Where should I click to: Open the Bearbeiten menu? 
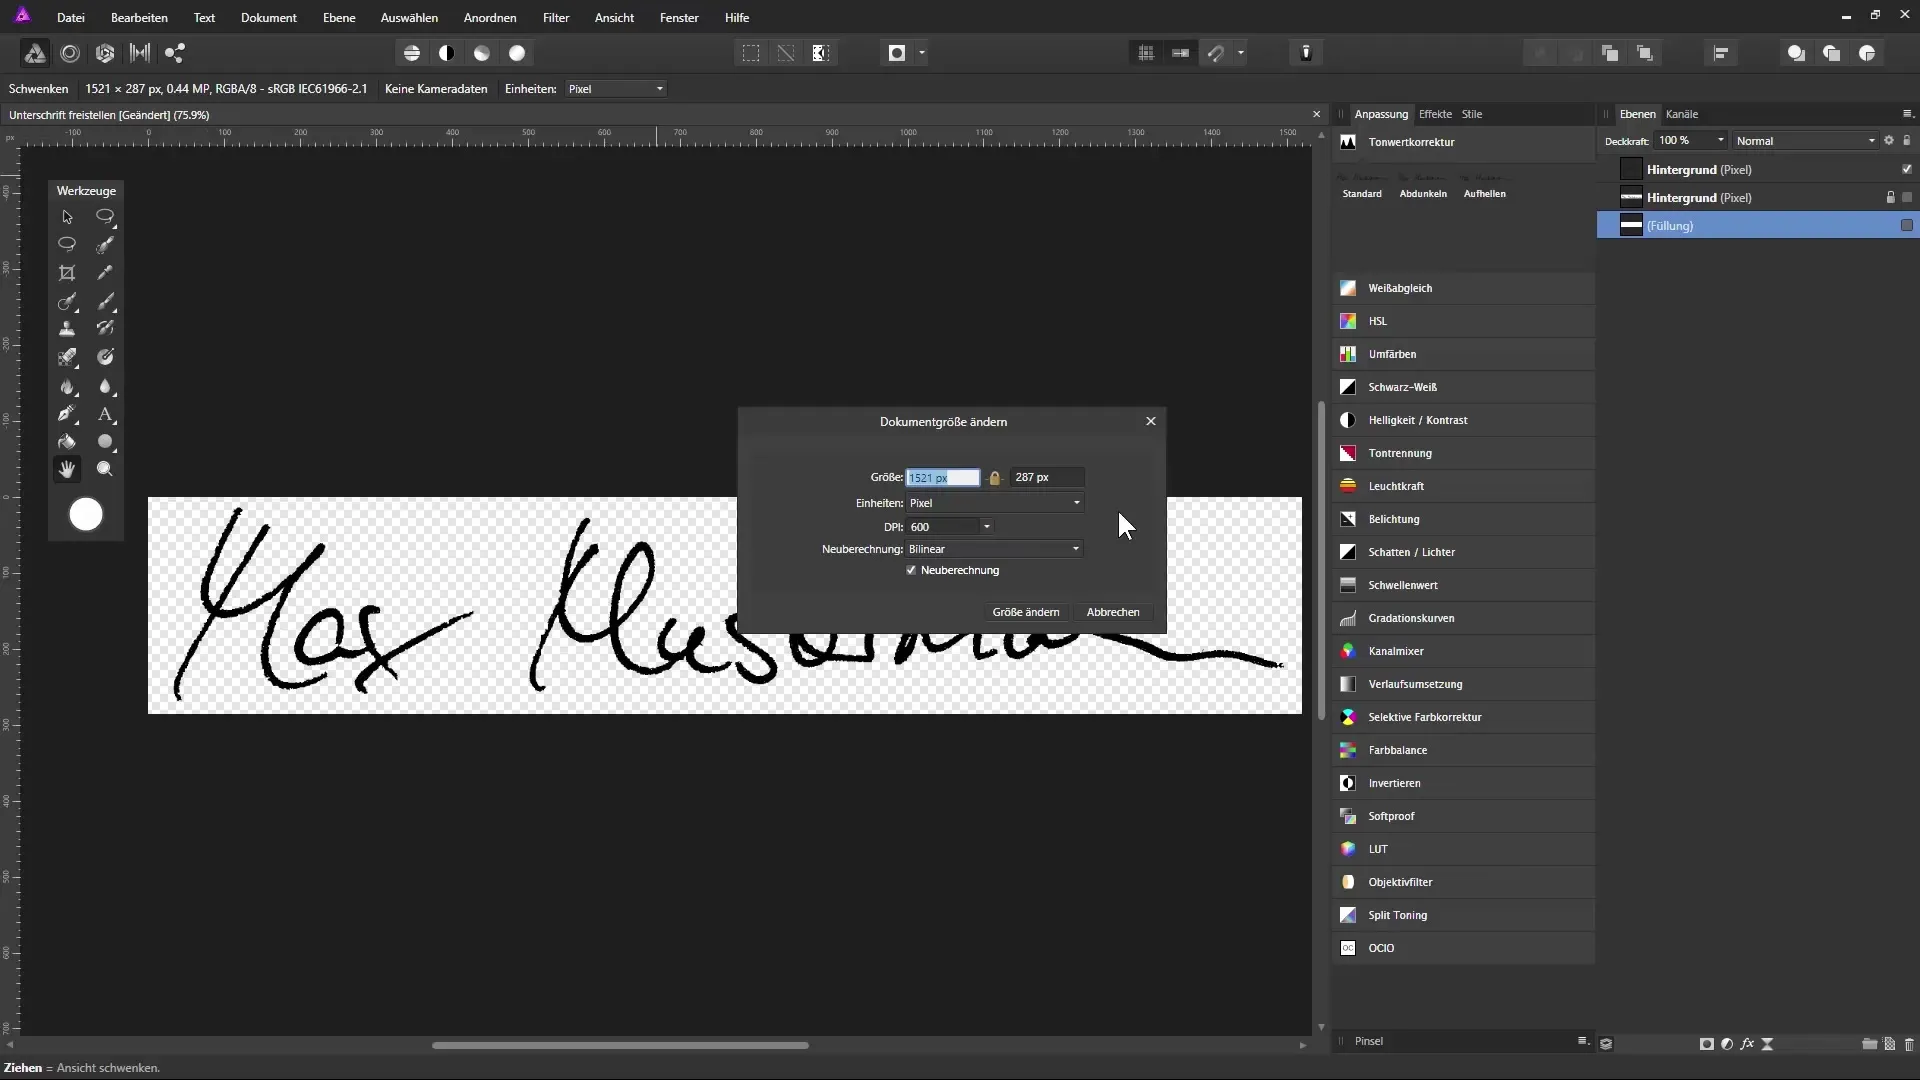click(x=139, y=18)
